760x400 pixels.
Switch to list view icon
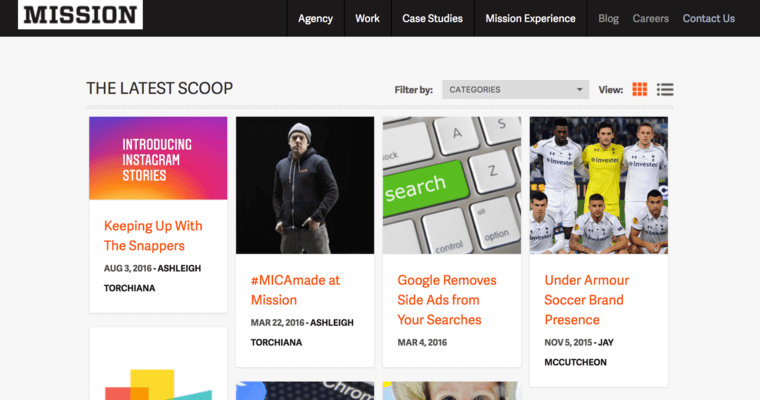[665, 89]
